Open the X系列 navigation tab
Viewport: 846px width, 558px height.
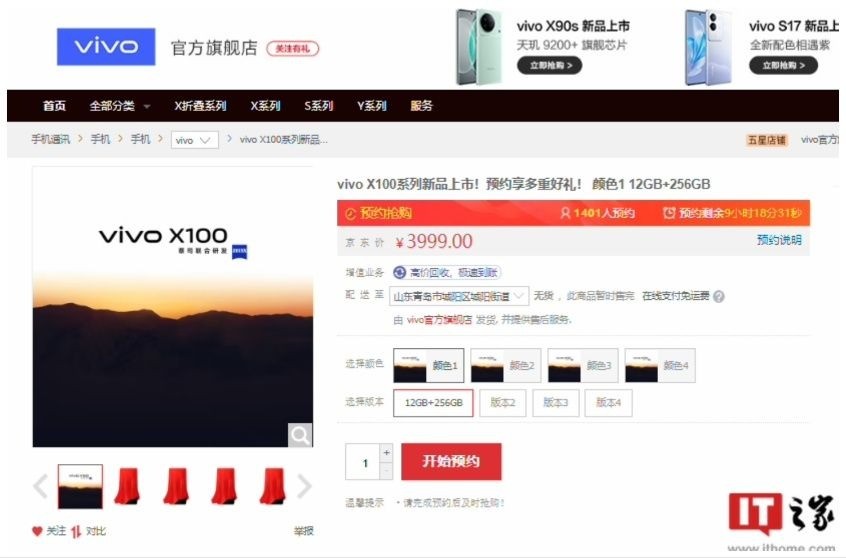(265, 106)
